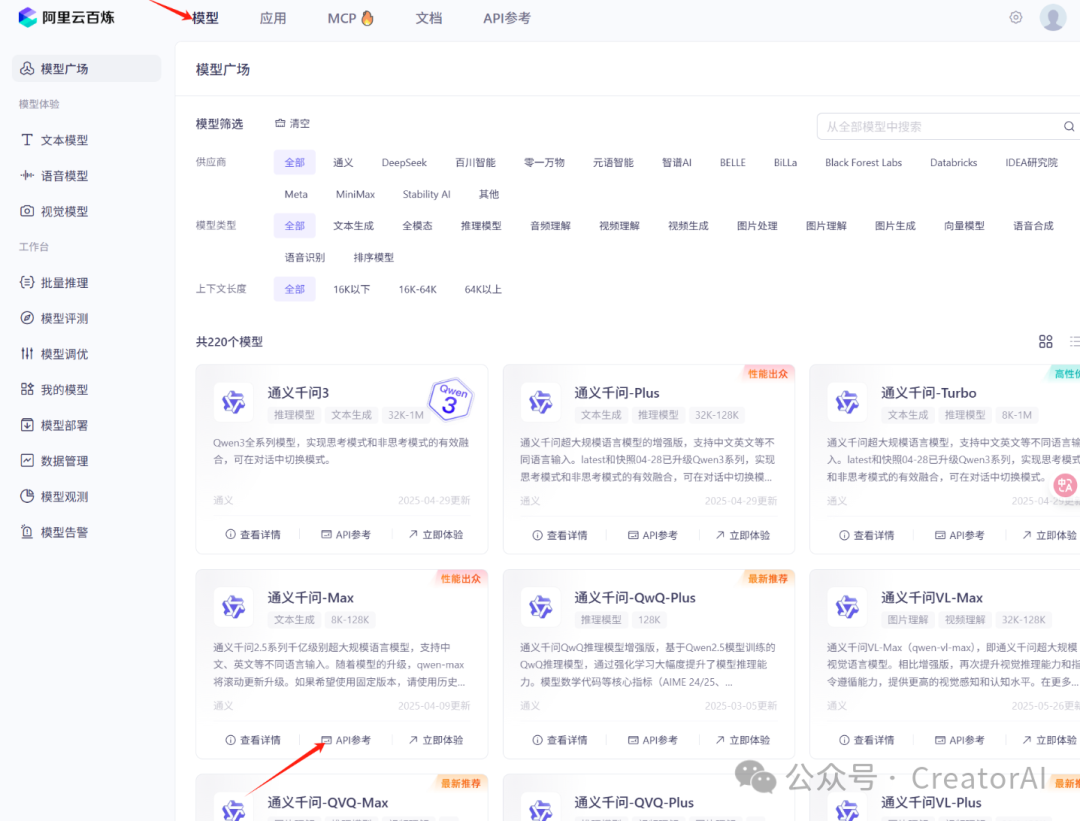
Task: Filter model type by 向量模型
Action: 964,226
